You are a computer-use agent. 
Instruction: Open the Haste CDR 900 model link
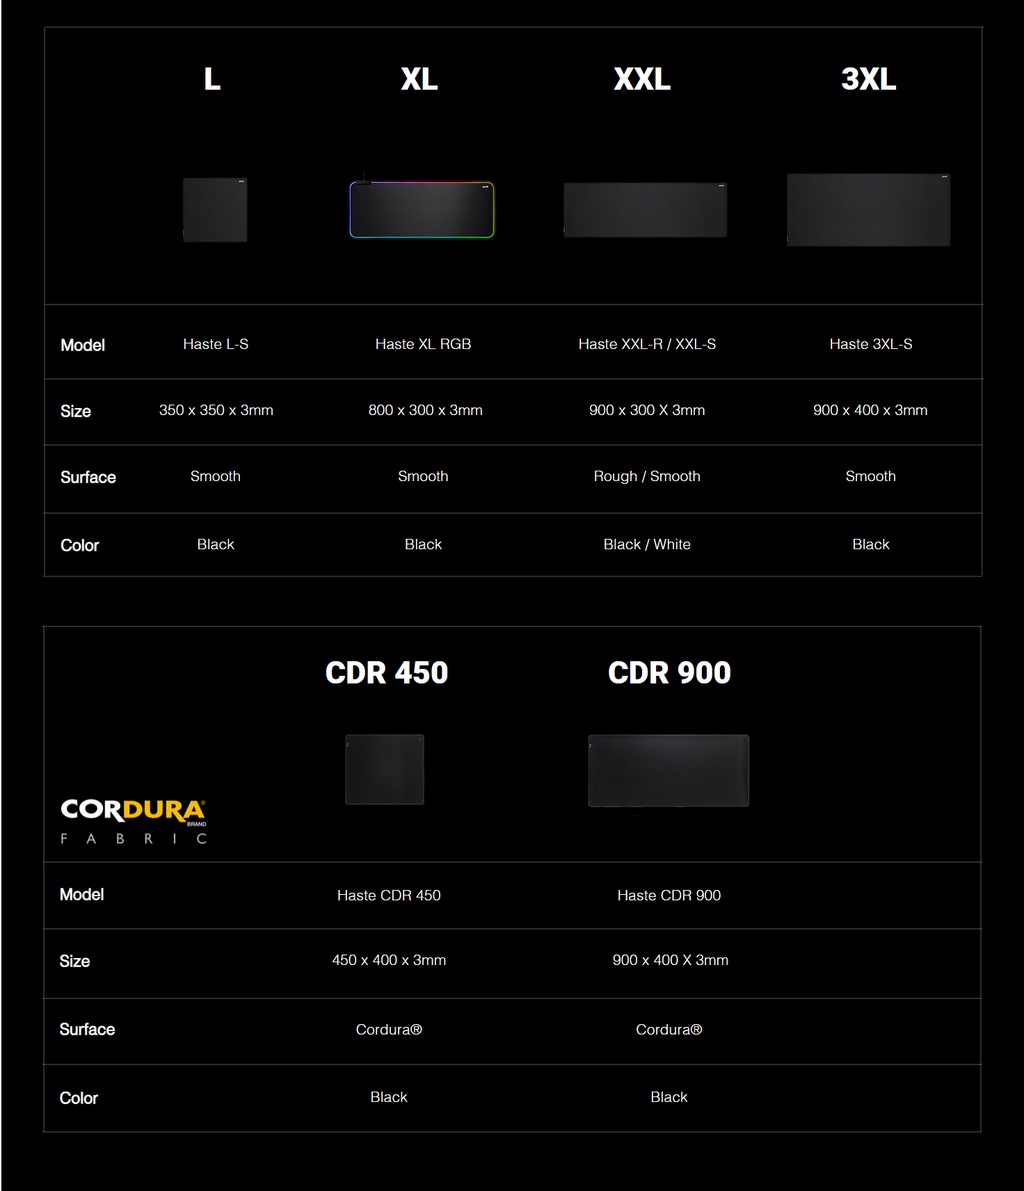point(669,895)
